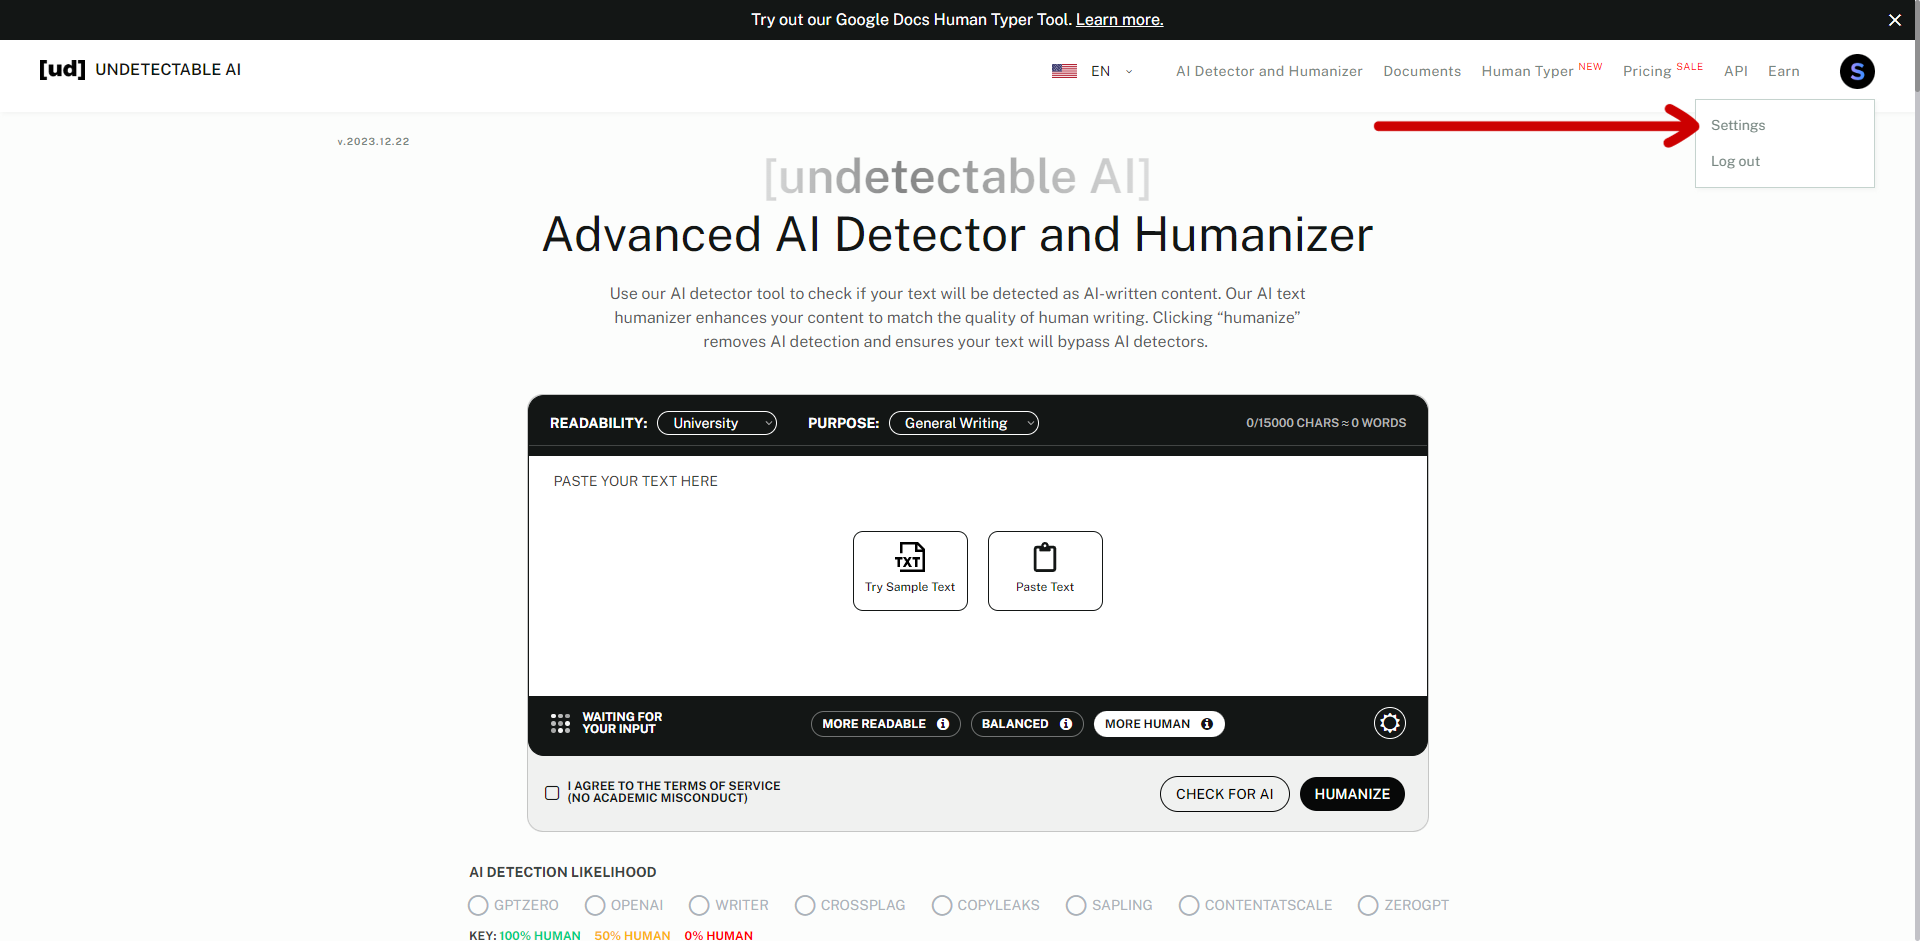Check the Terms of Service agreement box
This screenshot has height=941, width=1920.
(552, 793)
